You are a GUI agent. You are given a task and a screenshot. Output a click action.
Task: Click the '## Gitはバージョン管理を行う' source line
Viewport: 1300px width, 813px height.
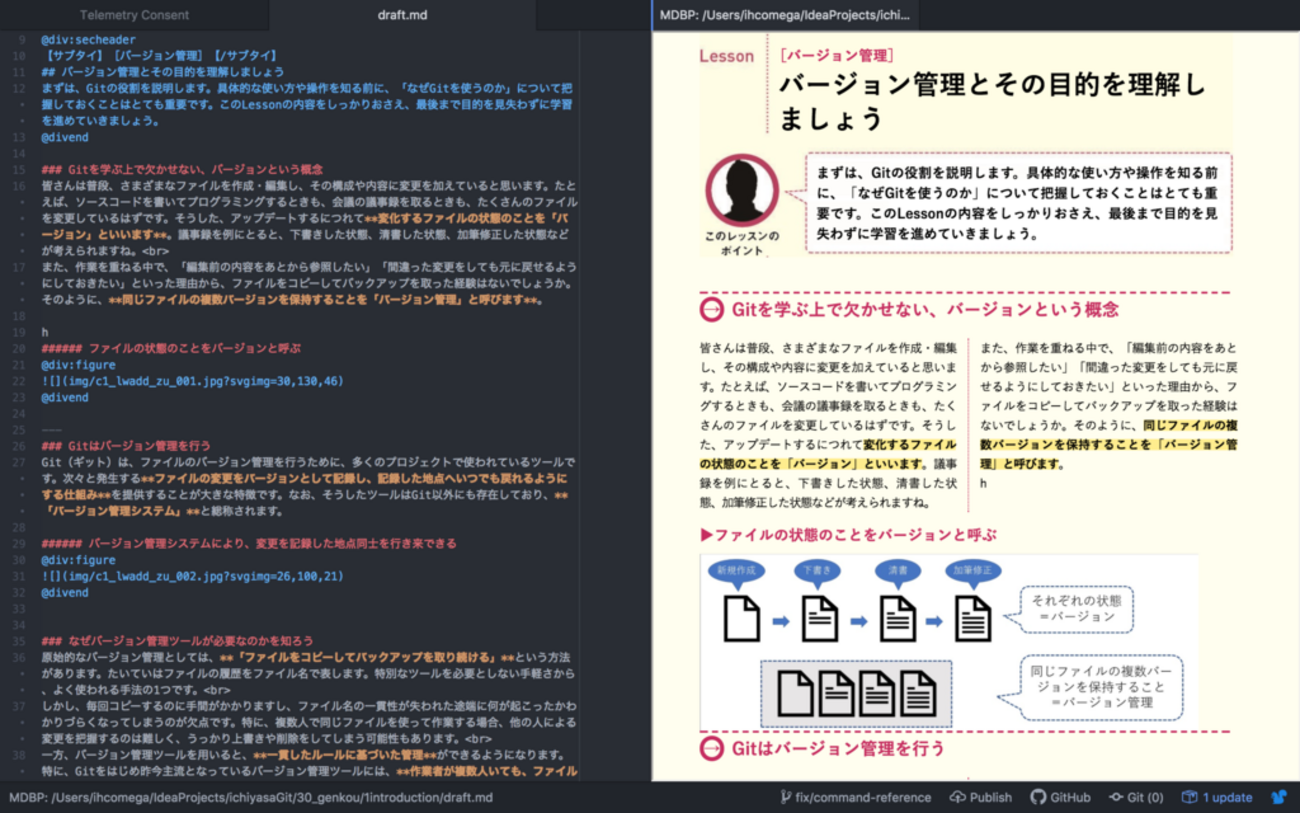click(126, 446)
